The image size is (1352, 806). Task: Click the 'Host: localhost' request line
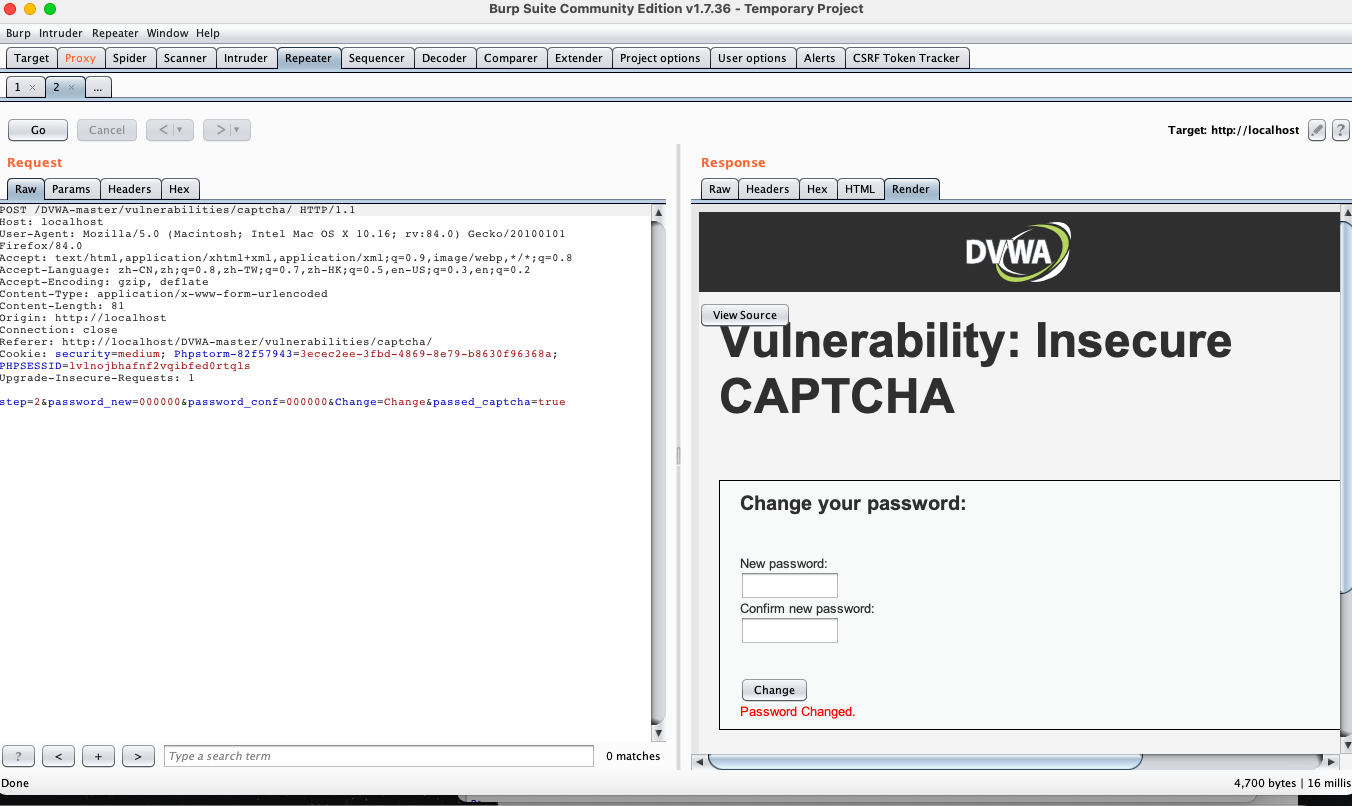tap(52, 222)
